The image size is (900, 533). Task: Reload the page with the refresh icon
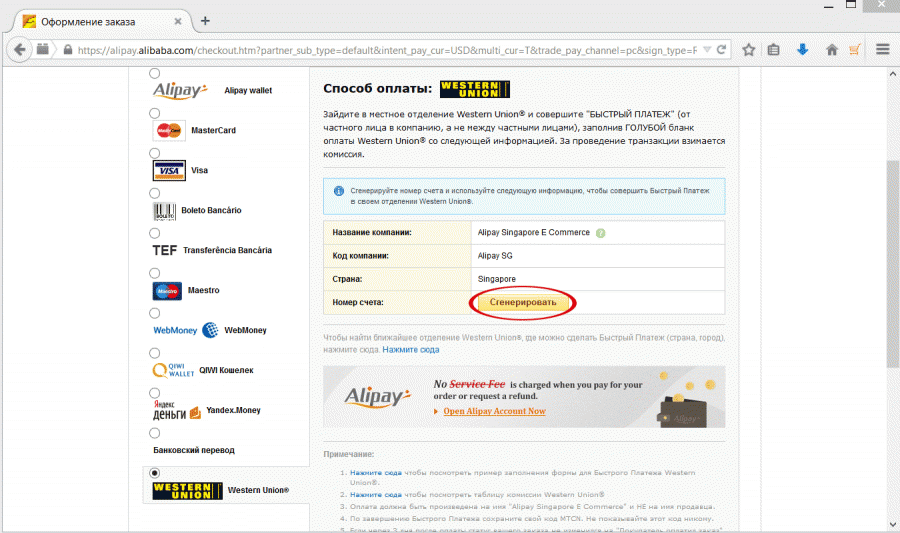[721, 50]
